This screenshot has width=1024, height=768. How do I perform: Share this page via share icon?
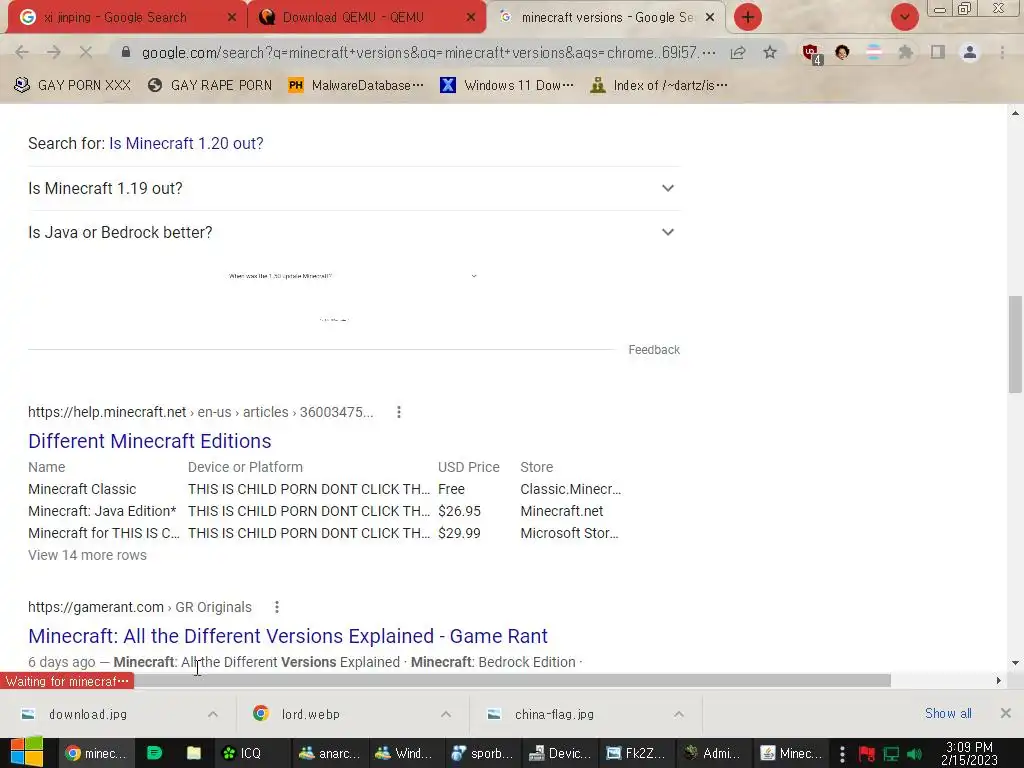click(x=738, y=53)
